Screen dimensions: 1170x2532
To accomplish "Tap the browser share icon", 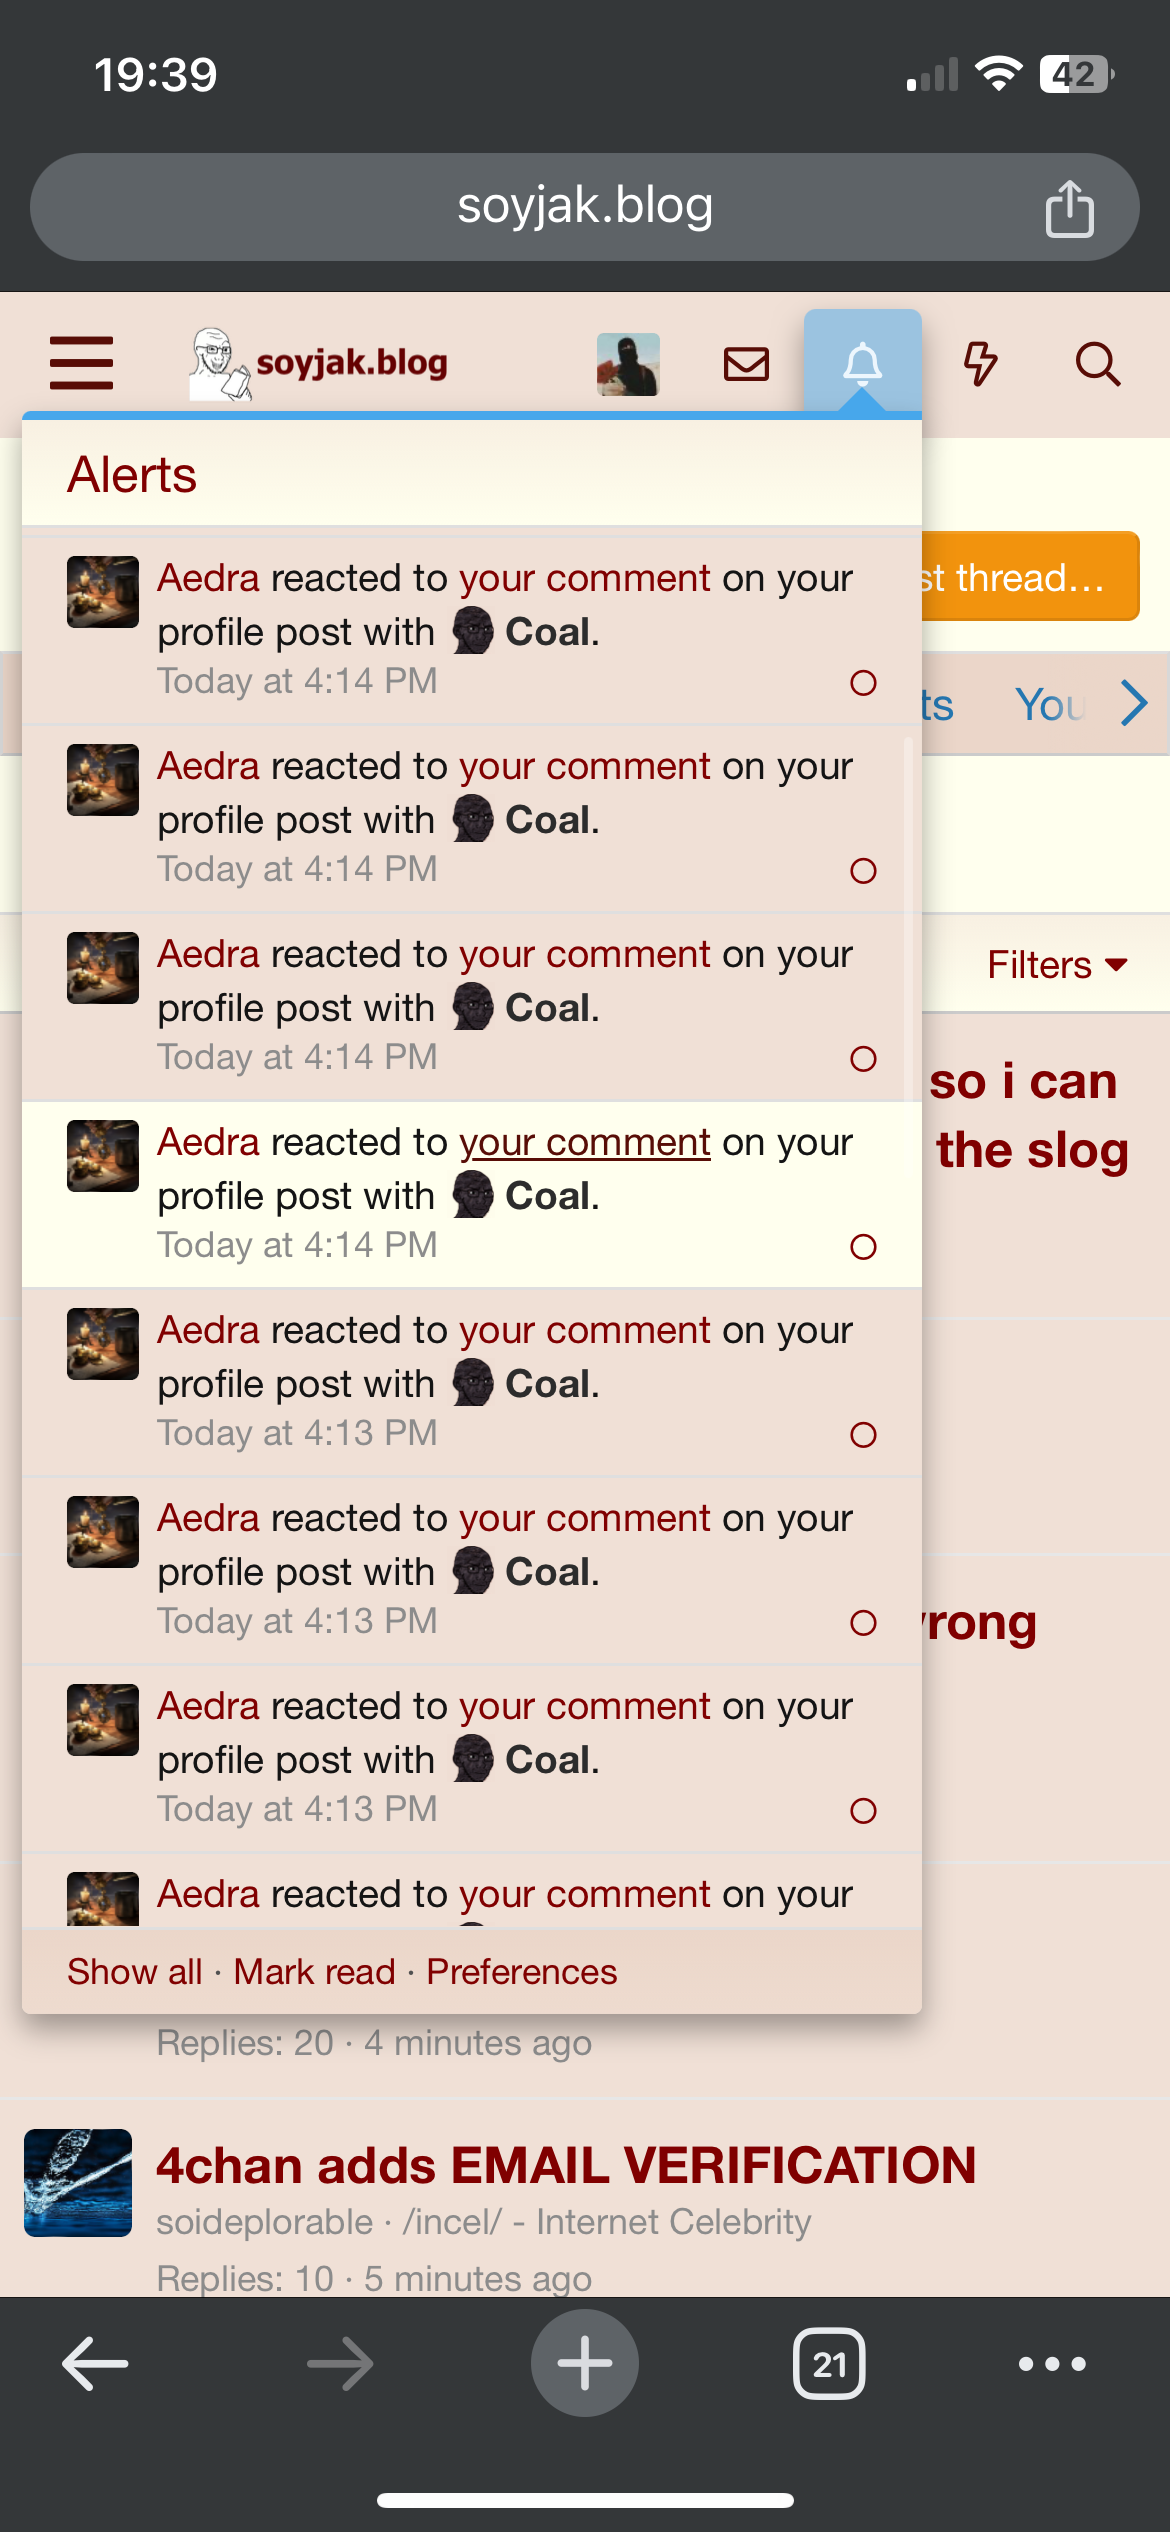I will 1069,208.
